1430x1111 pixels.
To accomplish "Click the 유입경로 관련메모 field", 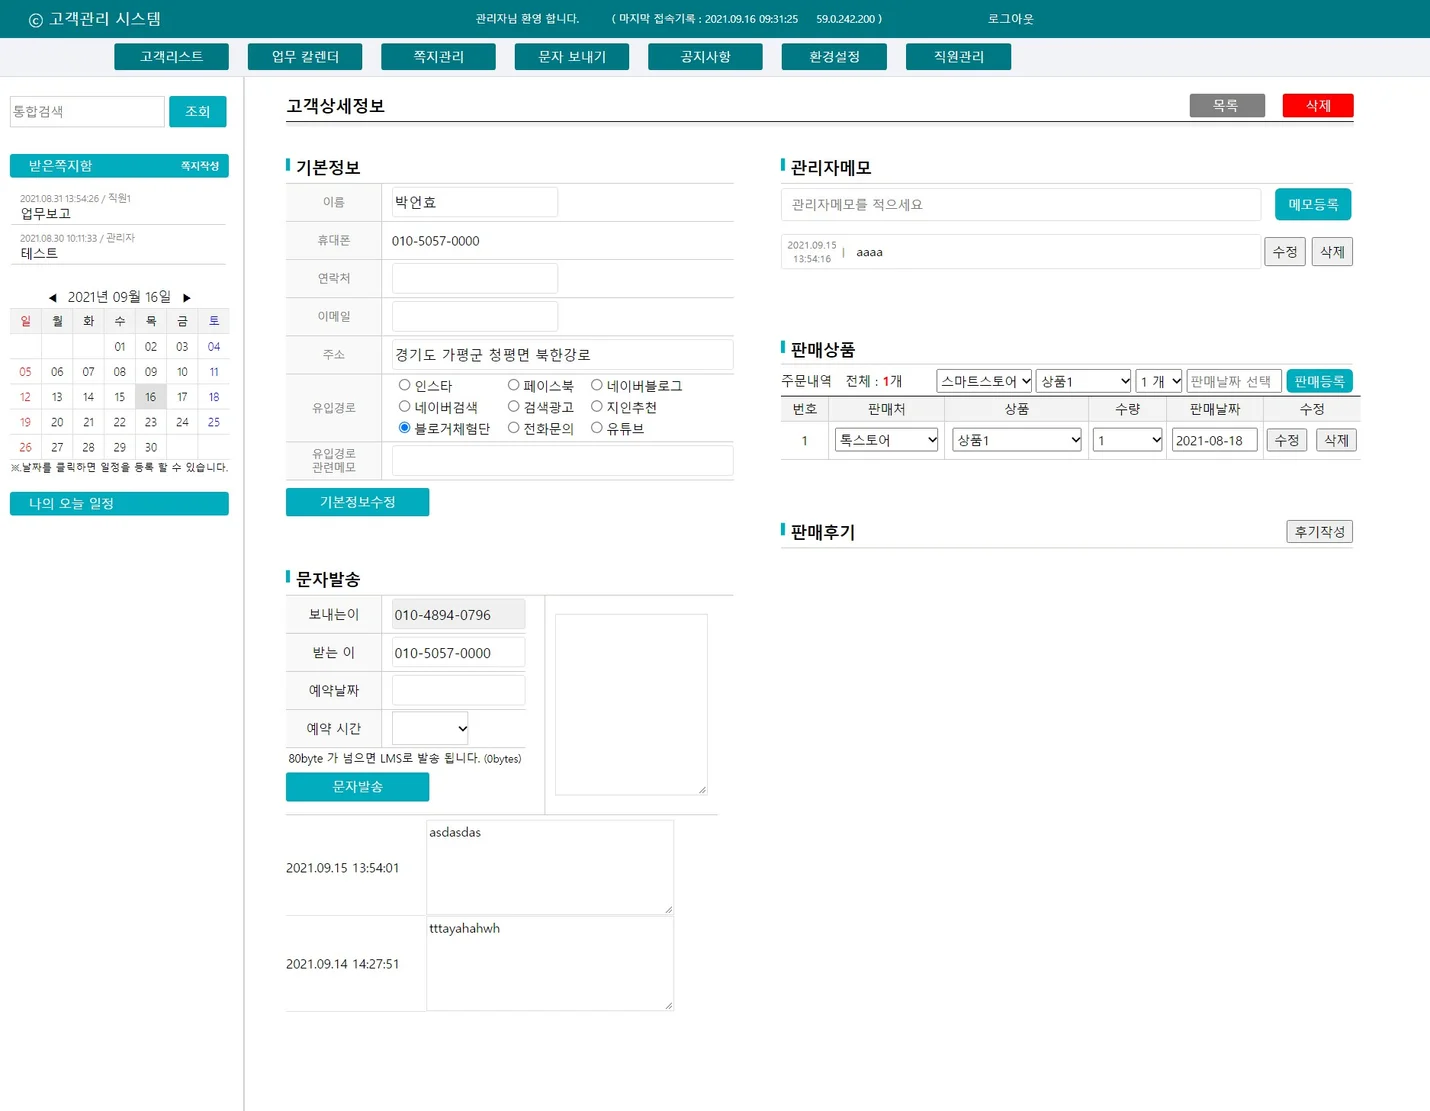I will click(562, 460).
